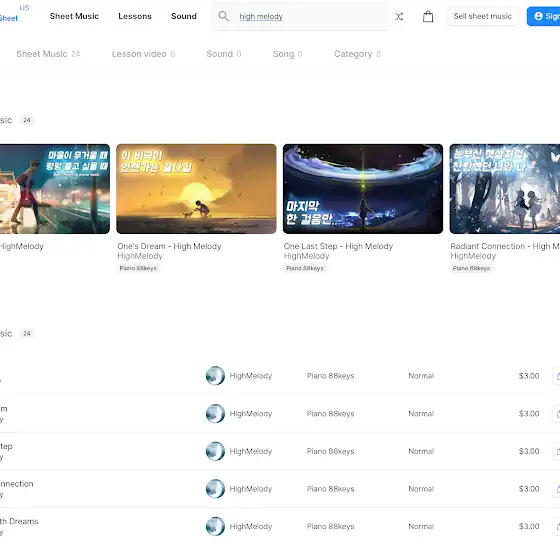Select the Category 0 tab
Screen dimensions: 560x560
[358, 54]
